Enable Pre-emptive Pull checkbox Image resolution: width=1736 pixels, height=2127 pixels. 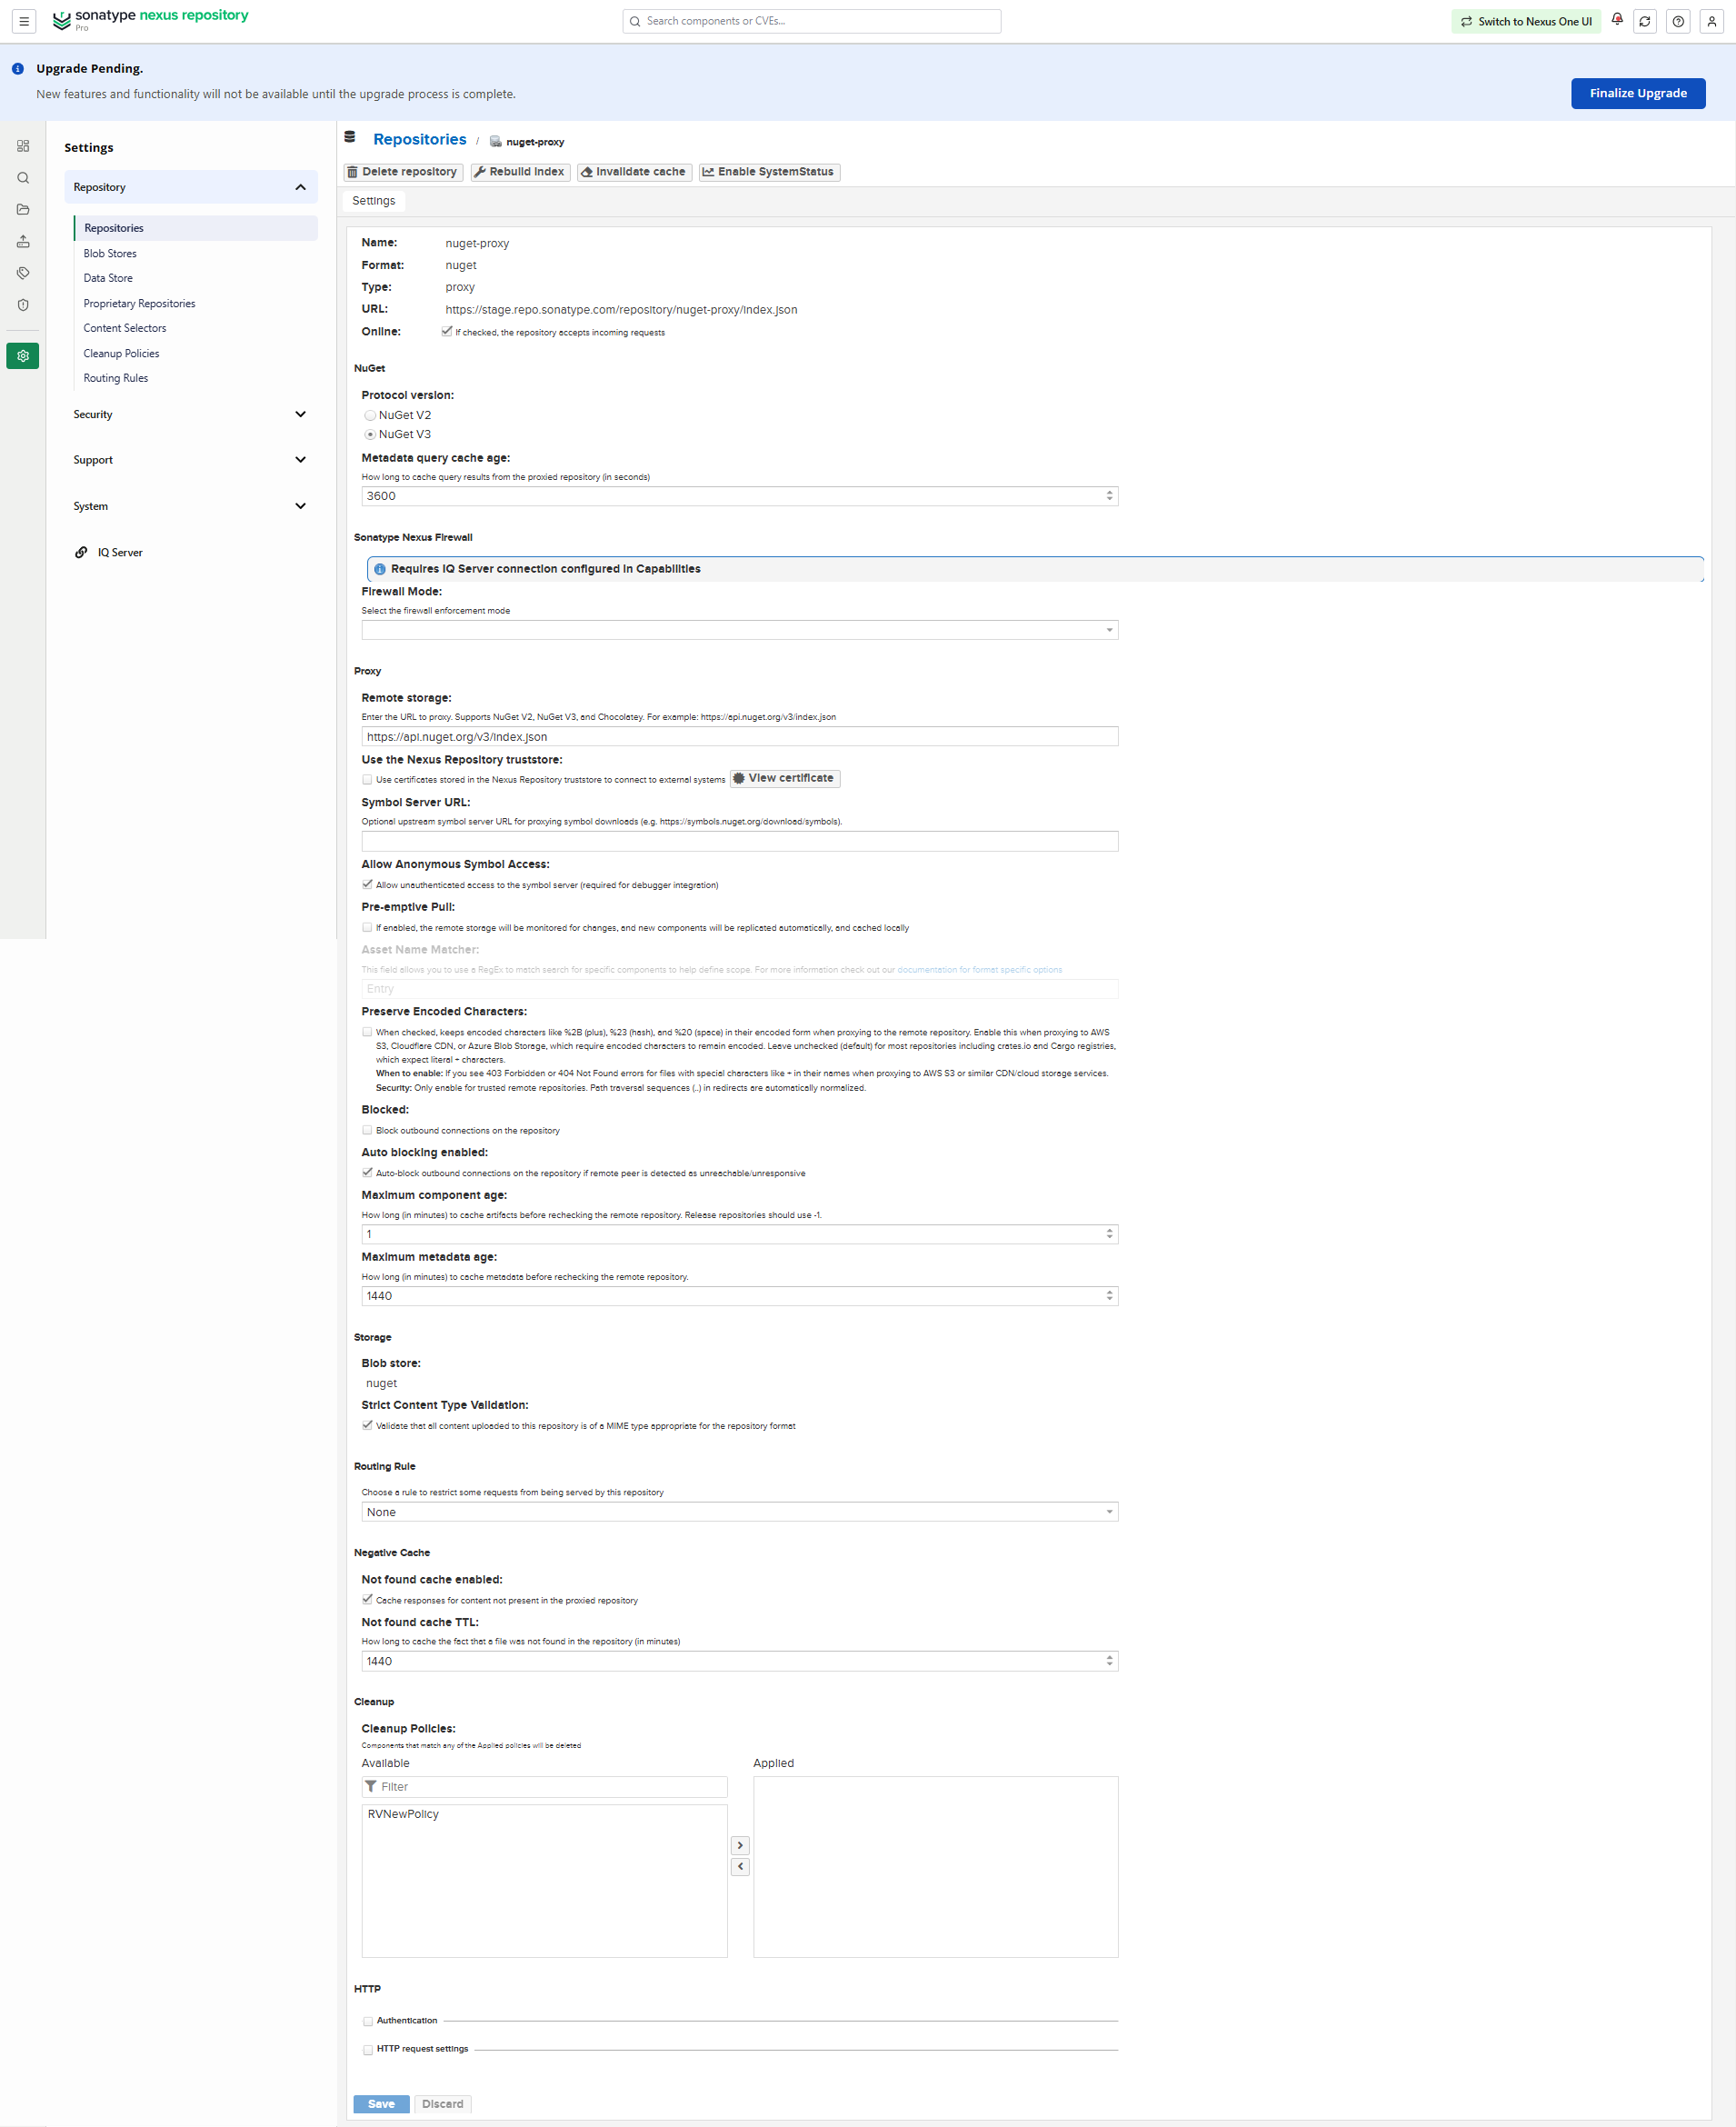367,927
